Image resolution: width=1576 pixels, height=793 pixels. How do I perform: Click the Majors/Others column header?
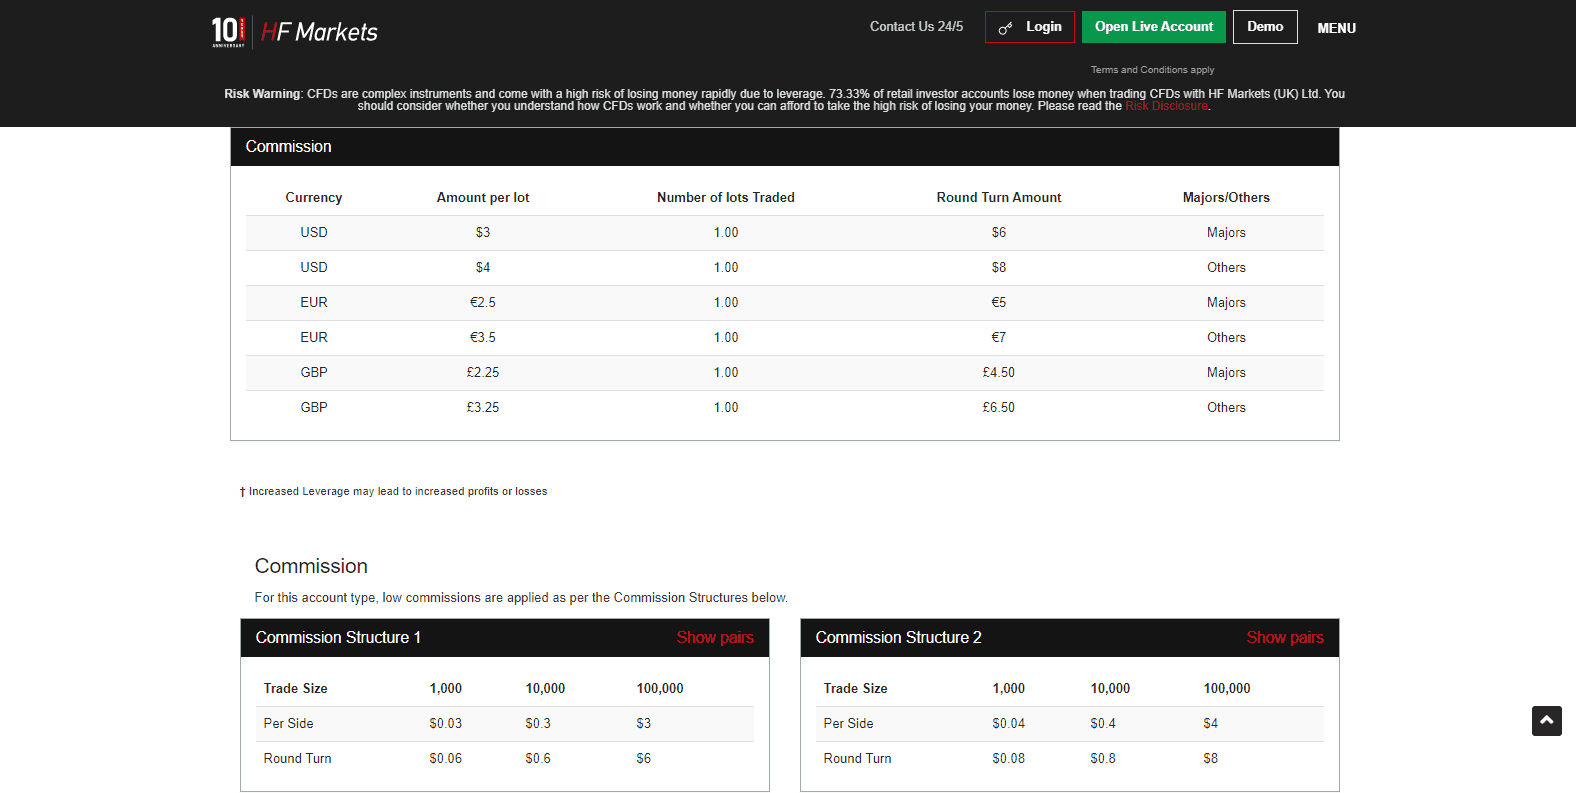[1226, 198]
